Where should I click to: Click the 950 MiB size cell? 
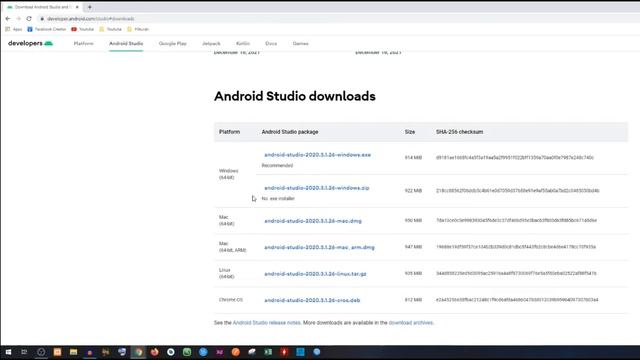pos(413,220)
